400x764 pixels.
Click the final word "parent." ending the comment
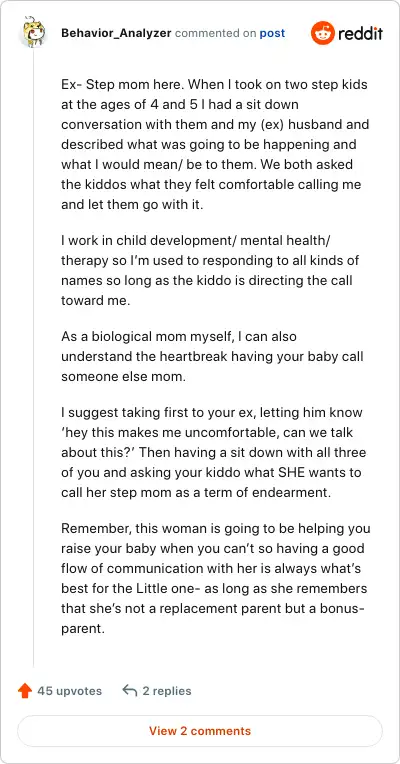(x=83, y=628)
